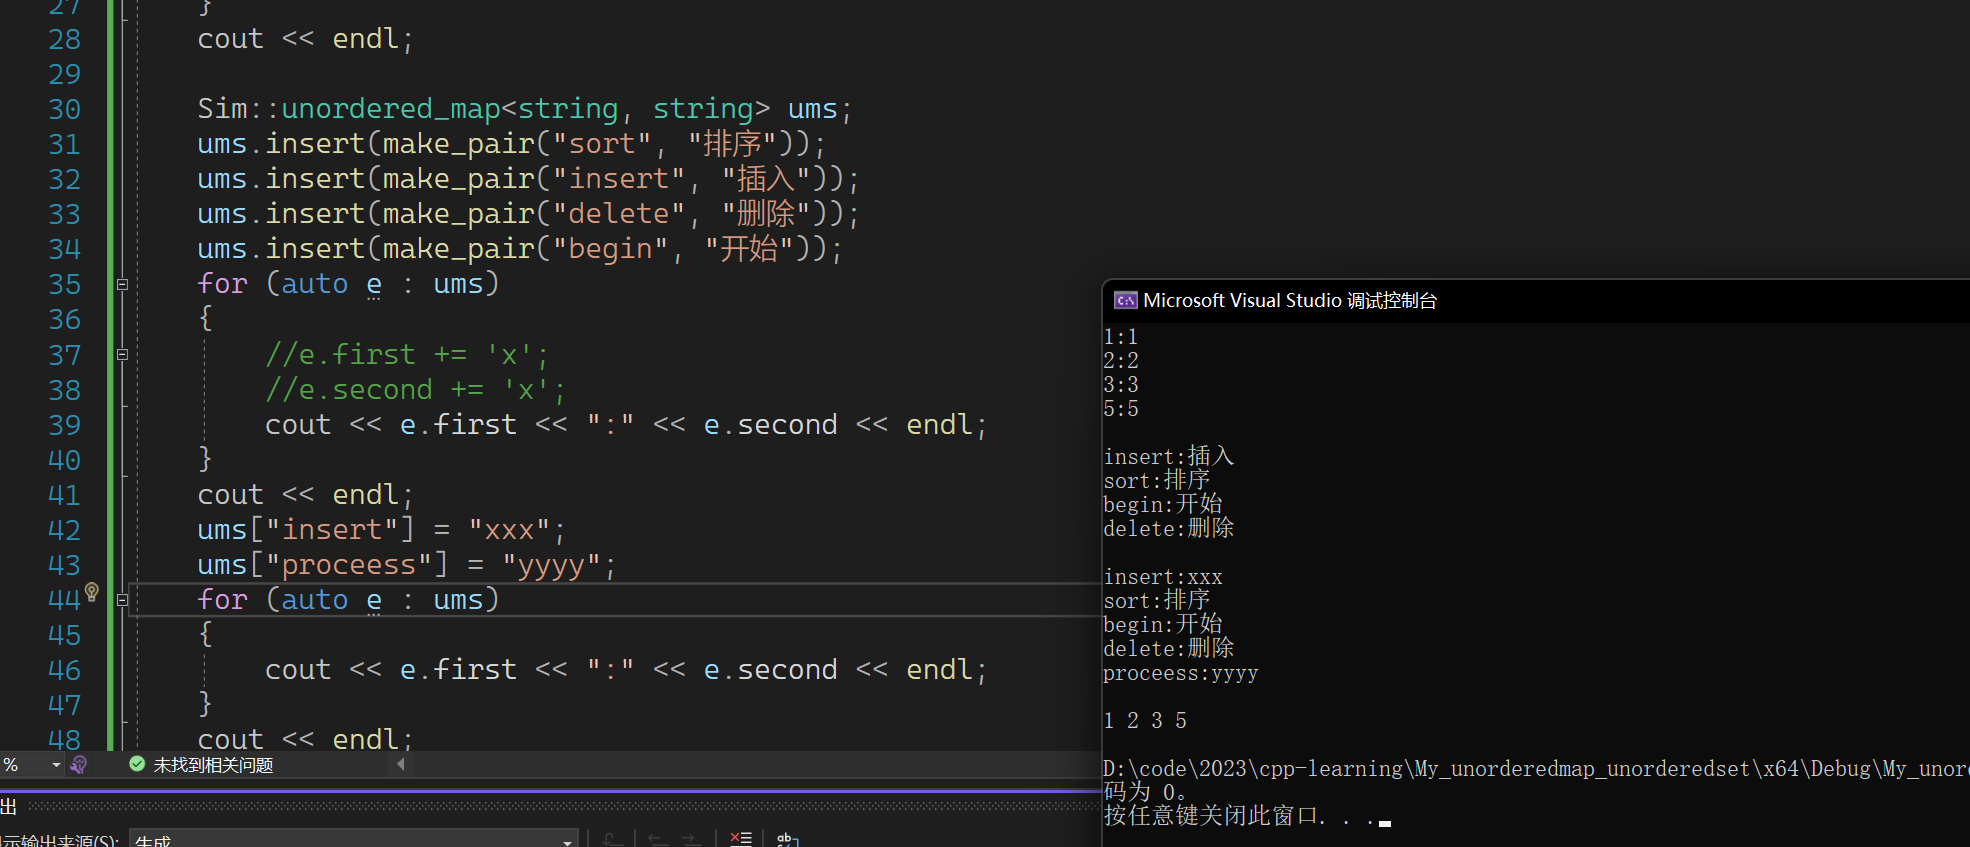The height and width of the screenshot is (847, 1970).
Task: Collapse the for loop at line 44
Action: tap(122, 600)
